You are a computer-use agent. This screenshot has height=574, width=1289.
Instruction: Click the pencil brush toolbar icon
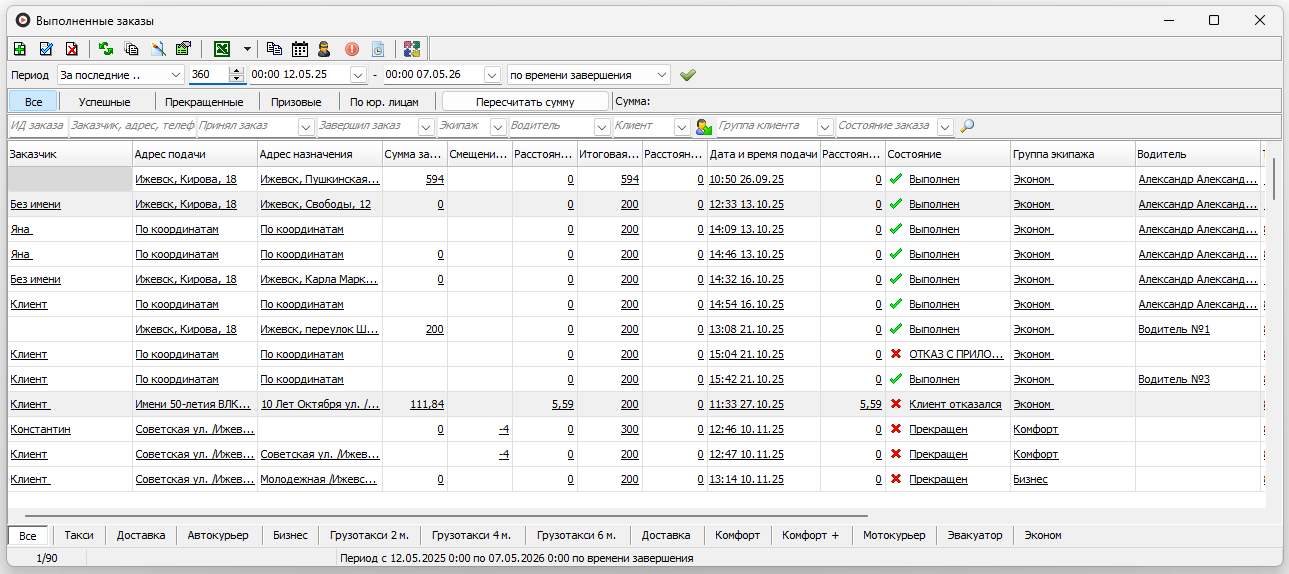(x=158, y=48)
